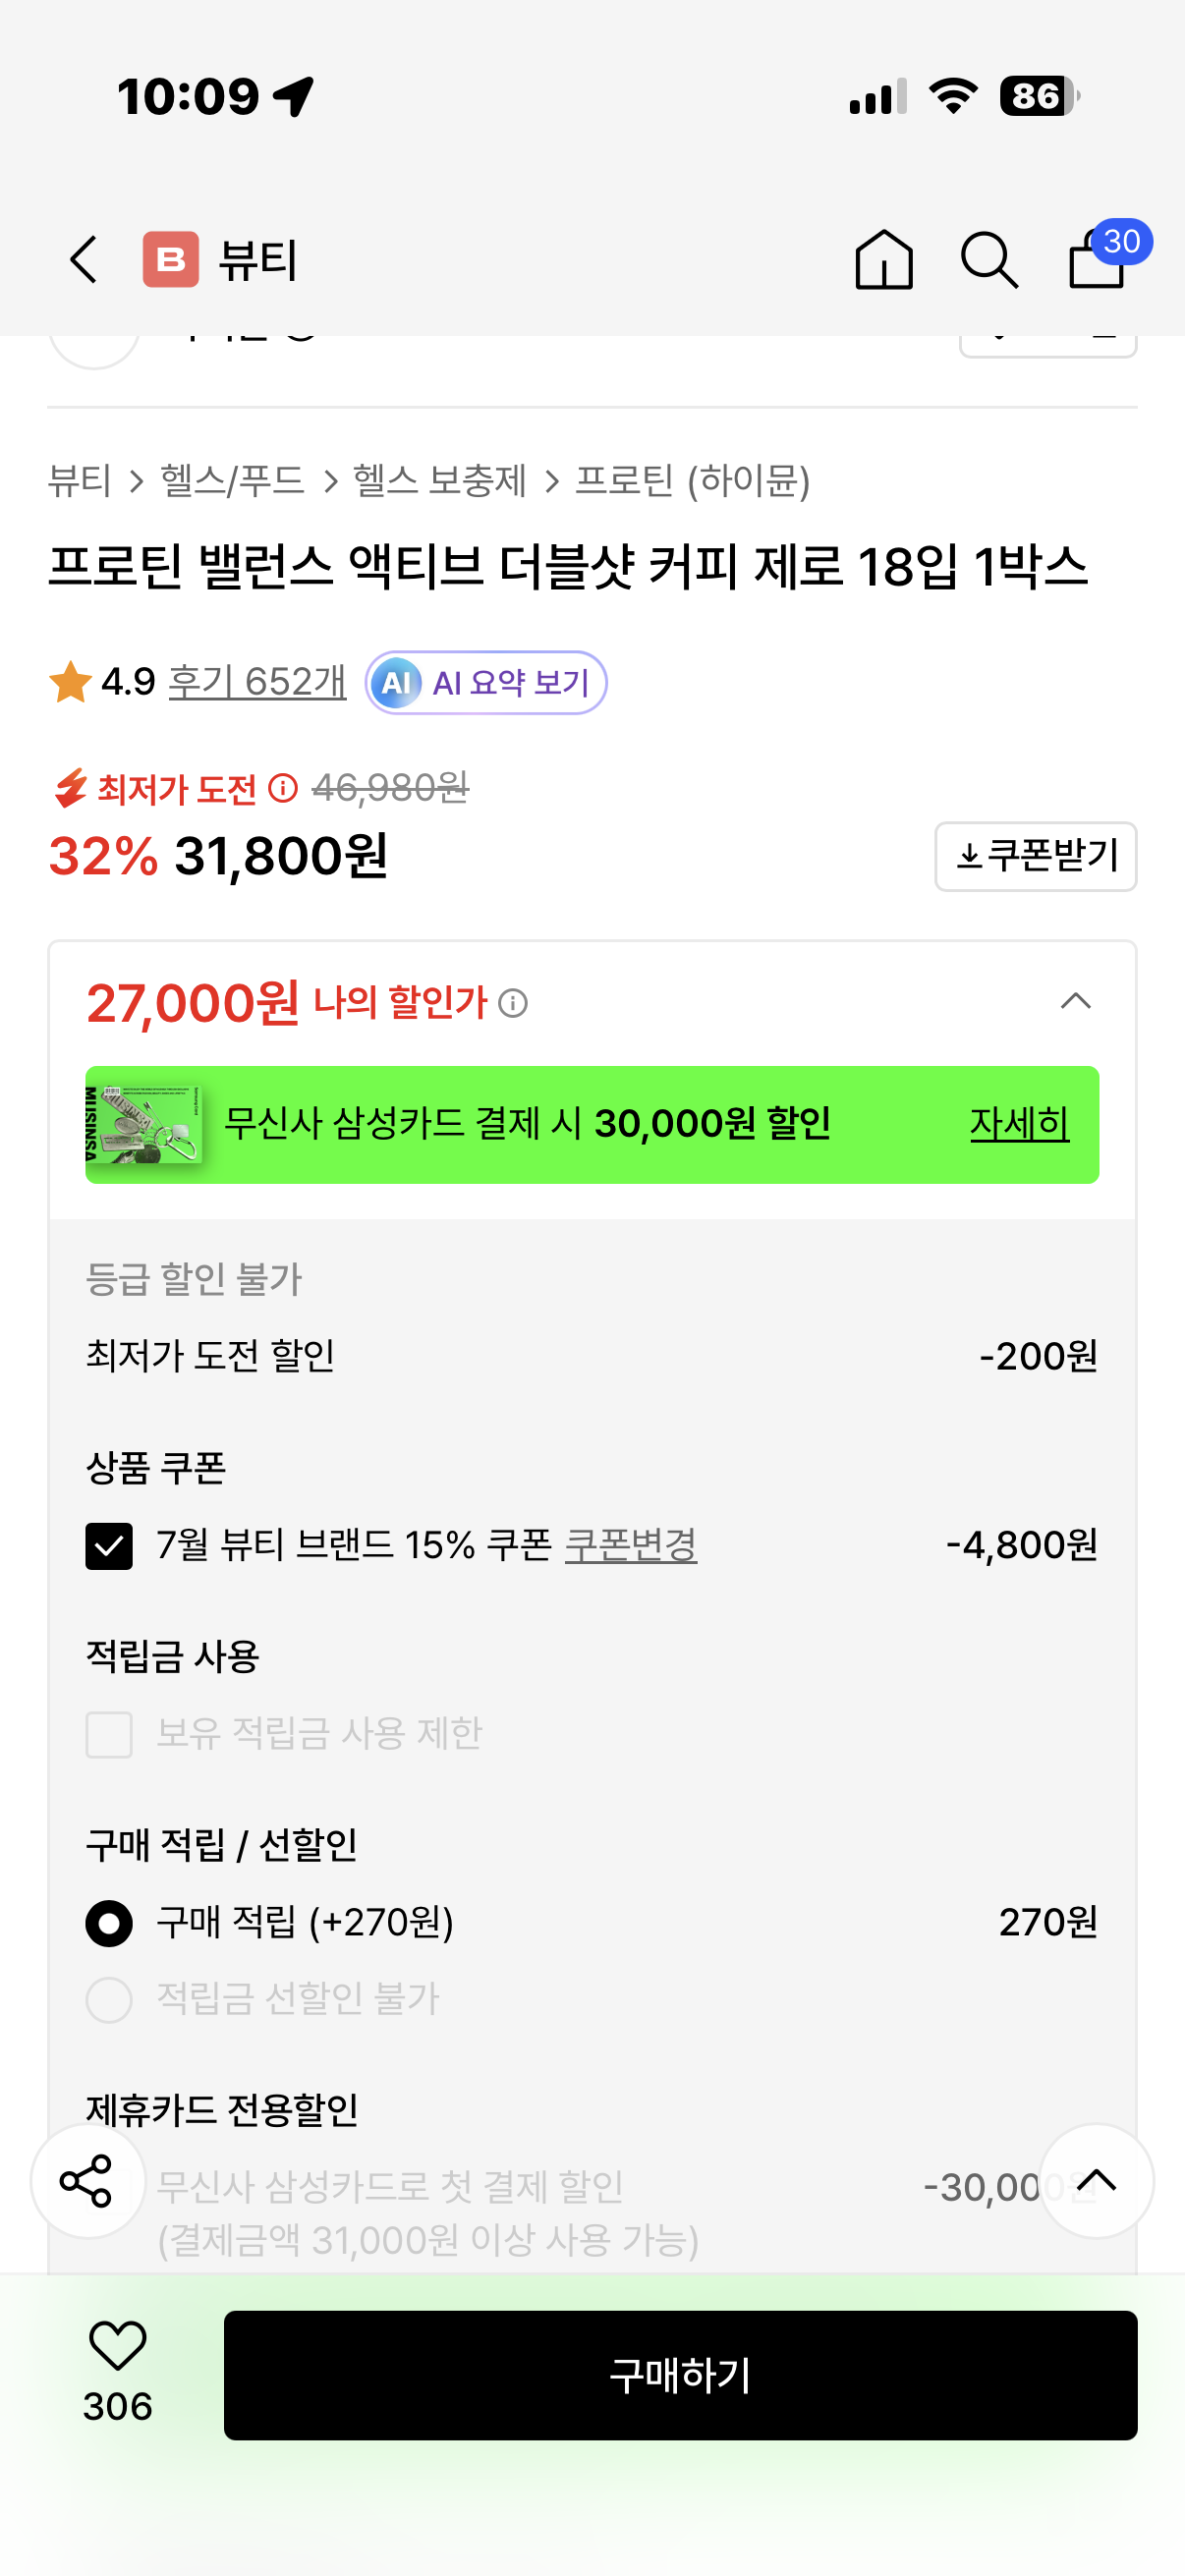1185x2576 pixels.
Task: Open the home icon in header
Action: [x=883, y=260]
